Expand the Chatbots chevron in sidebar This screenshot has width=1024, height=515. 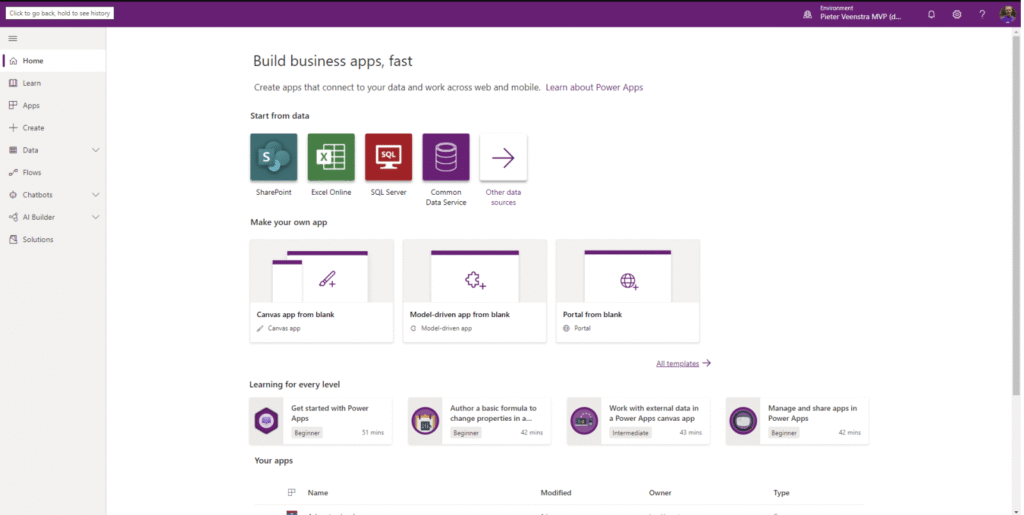tap(95, 195)
